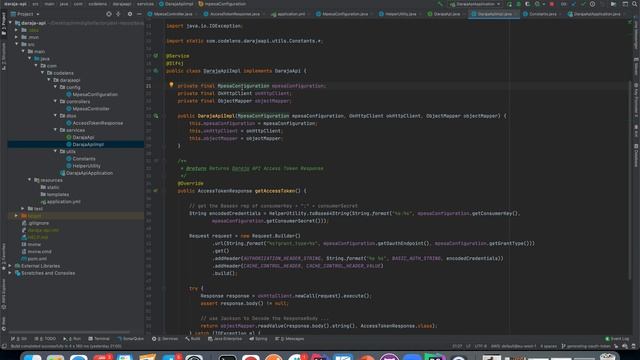Expand Scratches and Consoles node
640x360 pixels.
pyautogui.click(x=11, y=273)
